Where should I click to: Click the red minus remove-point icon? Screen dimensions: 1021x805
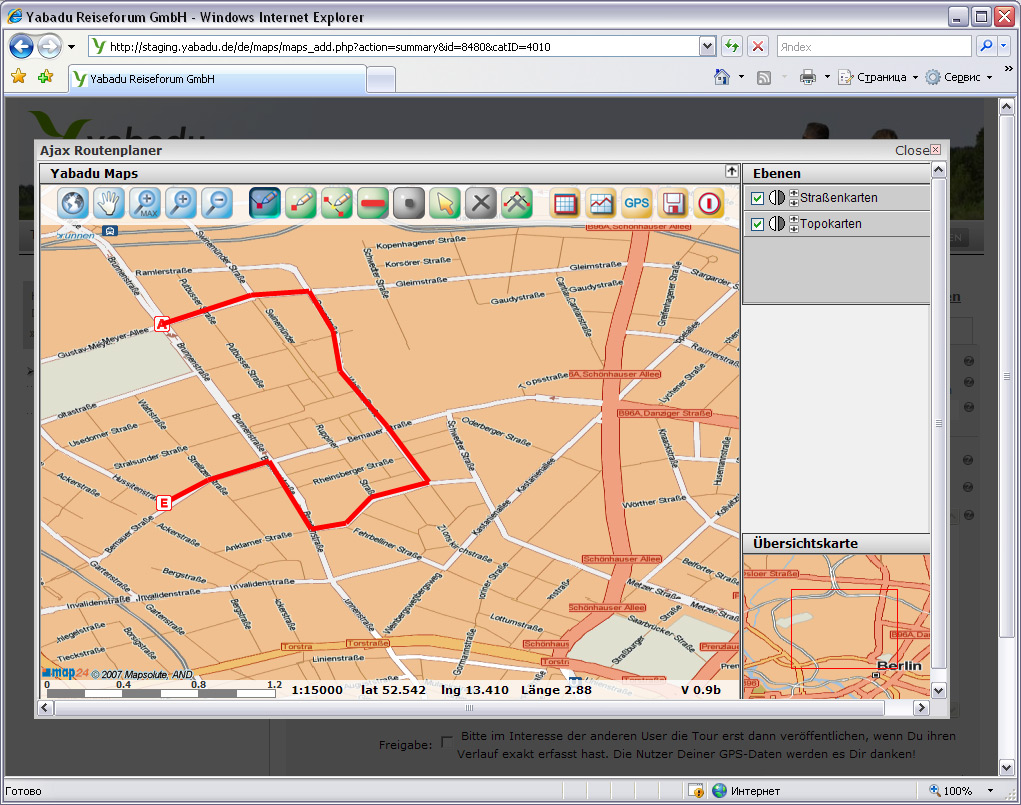coord(373,204)
